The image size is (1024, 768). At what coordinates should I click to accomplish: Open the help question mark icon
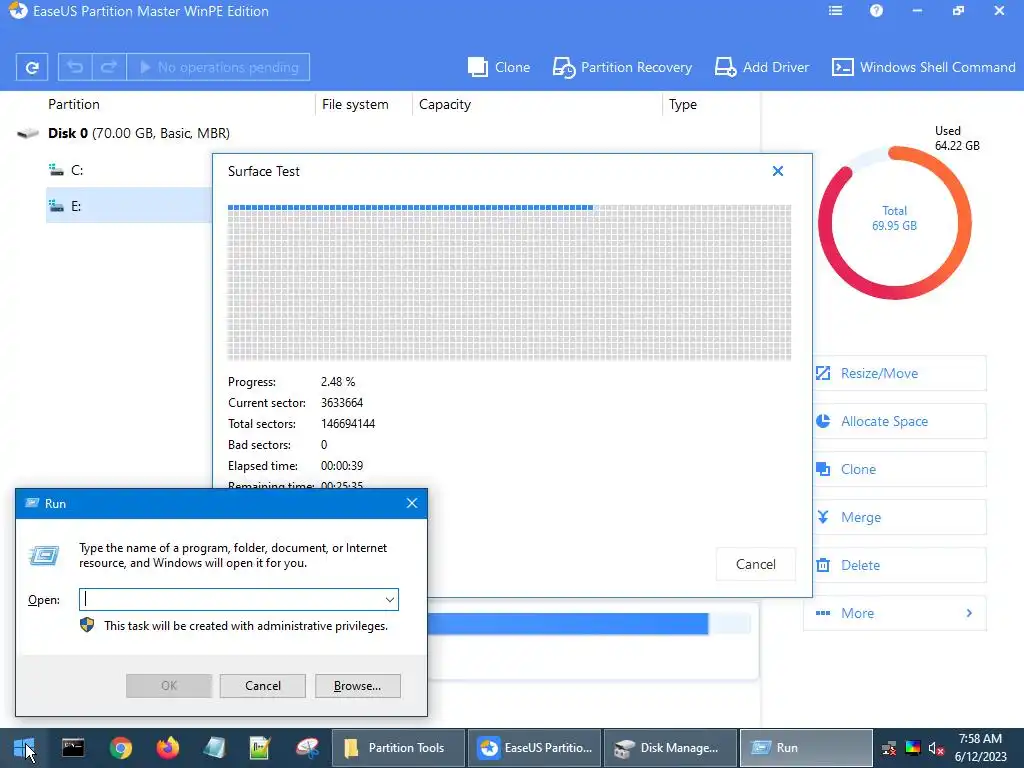876,11
